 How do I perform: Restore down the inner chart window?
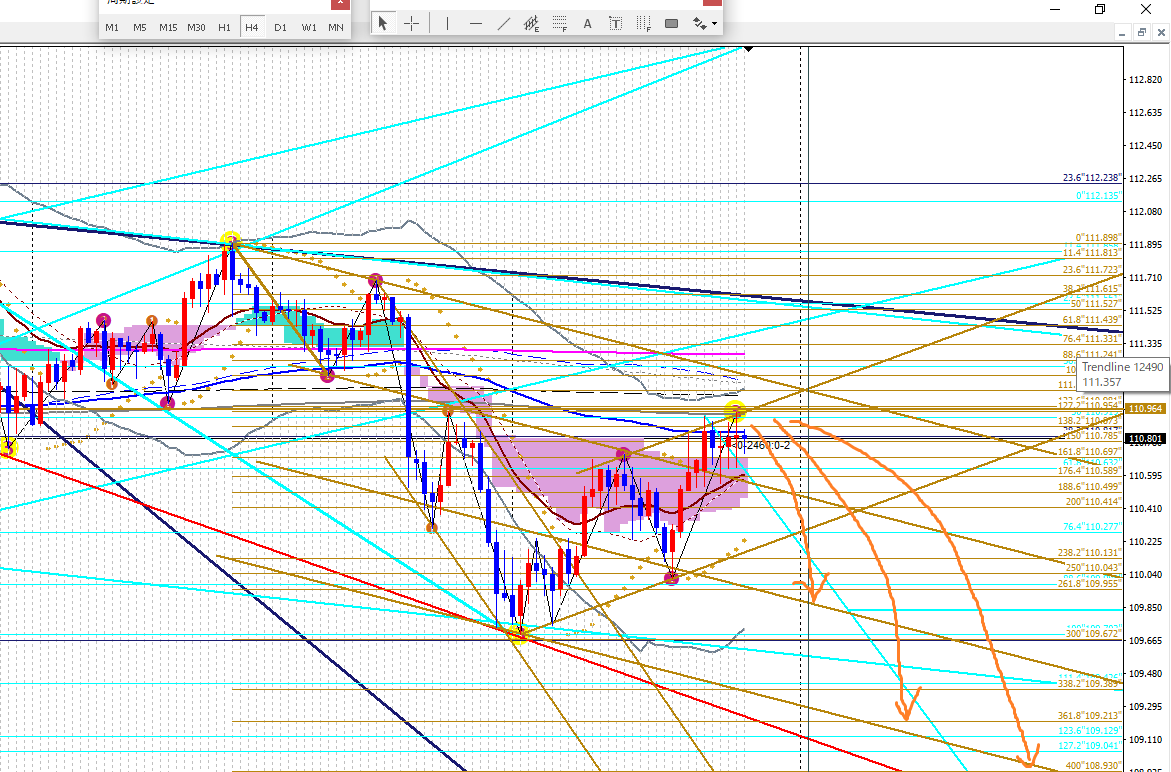click(1142, 33)
